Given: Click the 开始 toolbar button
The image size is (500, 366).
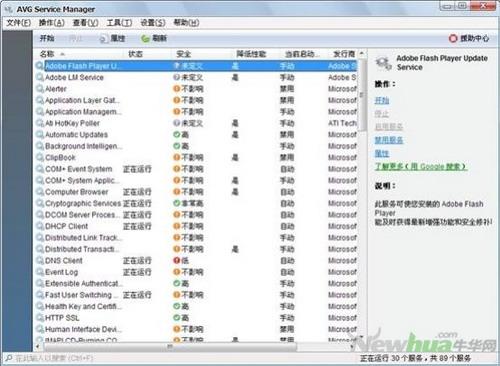Looking at the screenshot, I should pos(47,38).
